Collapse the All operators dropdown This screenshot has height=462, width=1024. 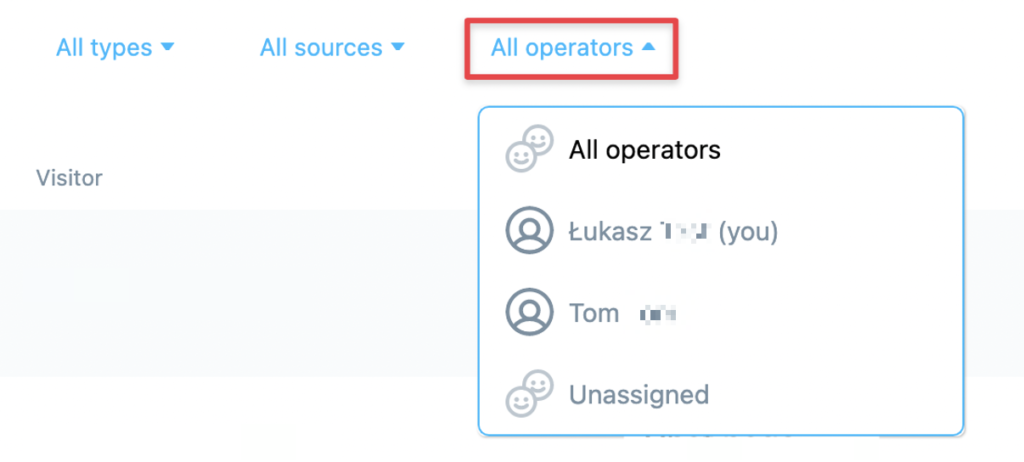(572, 49)
